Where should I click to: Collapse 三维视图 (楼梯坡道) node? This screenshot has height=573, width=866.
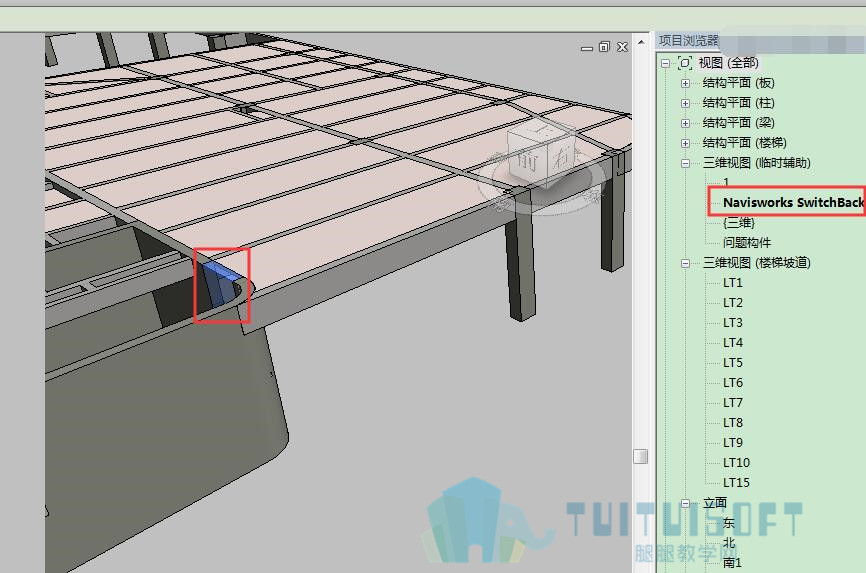(685, 264)
